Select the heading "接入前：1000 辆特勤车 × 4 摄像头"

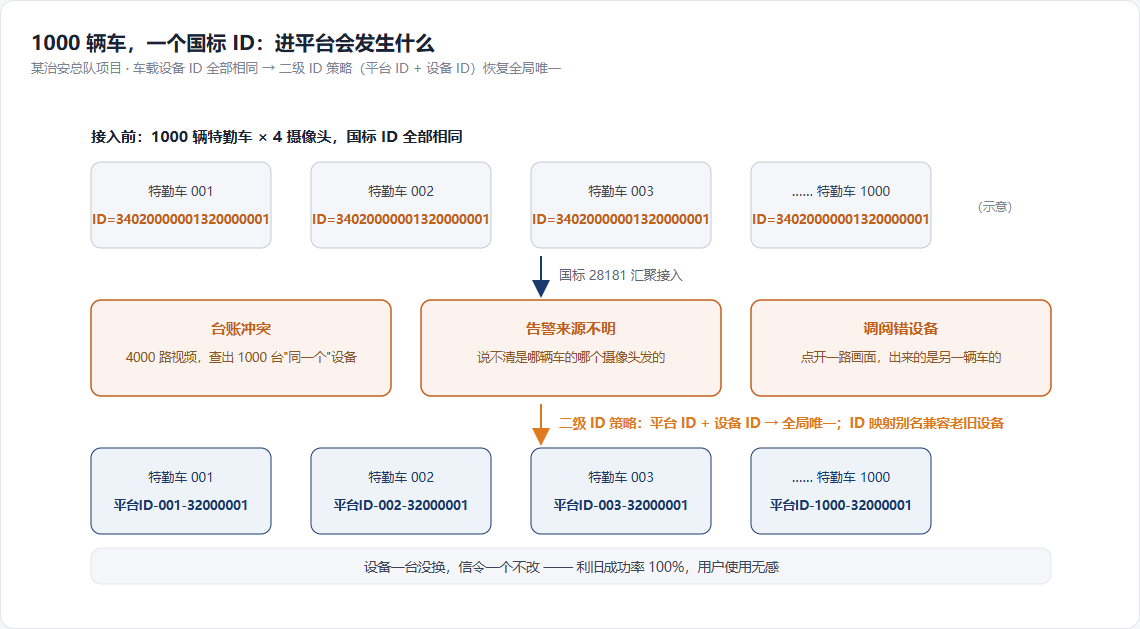coord(276,137)
